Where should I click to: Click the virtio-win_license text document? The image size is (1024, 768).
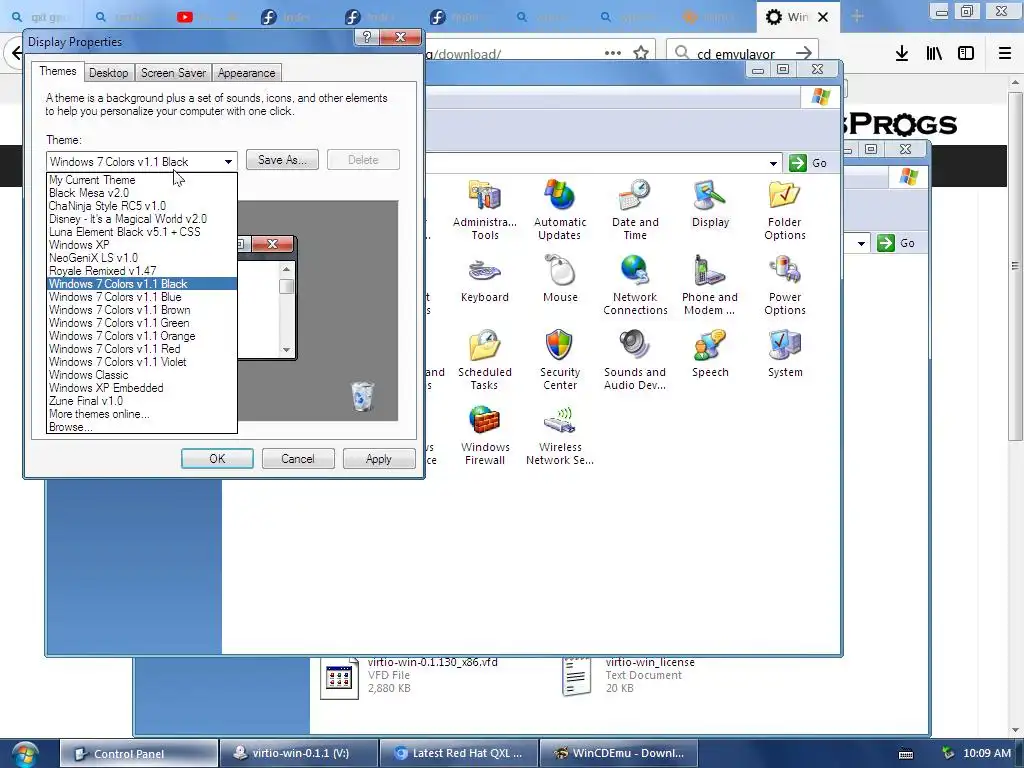coord(628,675)
